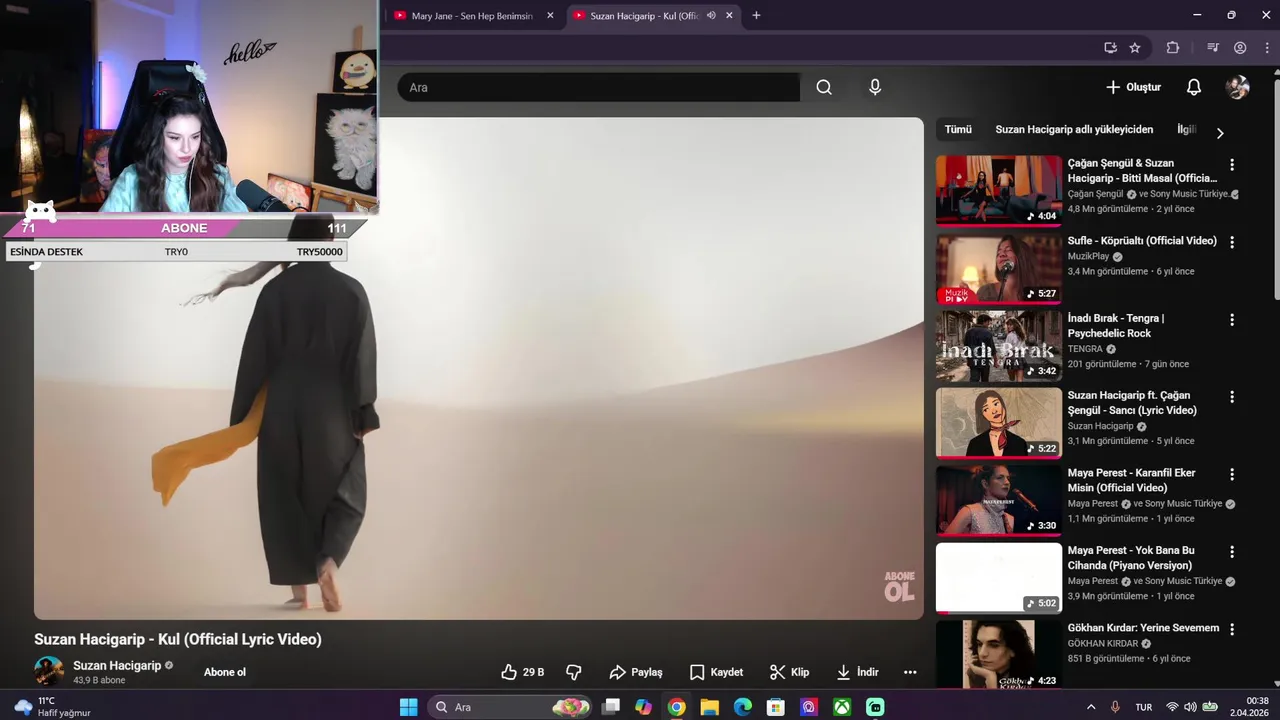Open the Suzan Hacigarip channel name link
Viewport: 1280px width, 720px height.
pyautogui.click(x=117, y=665)
